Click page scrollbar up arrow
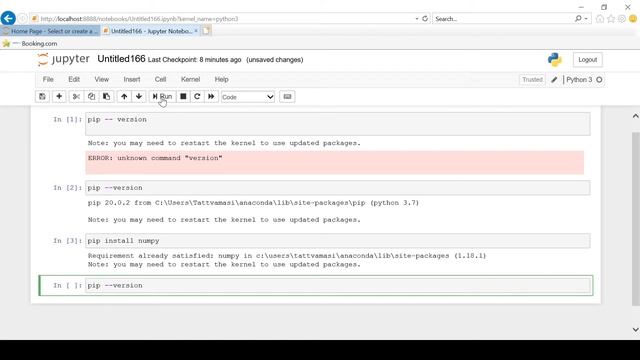Viewport: 640px width, 360px height. coord(636,116)
